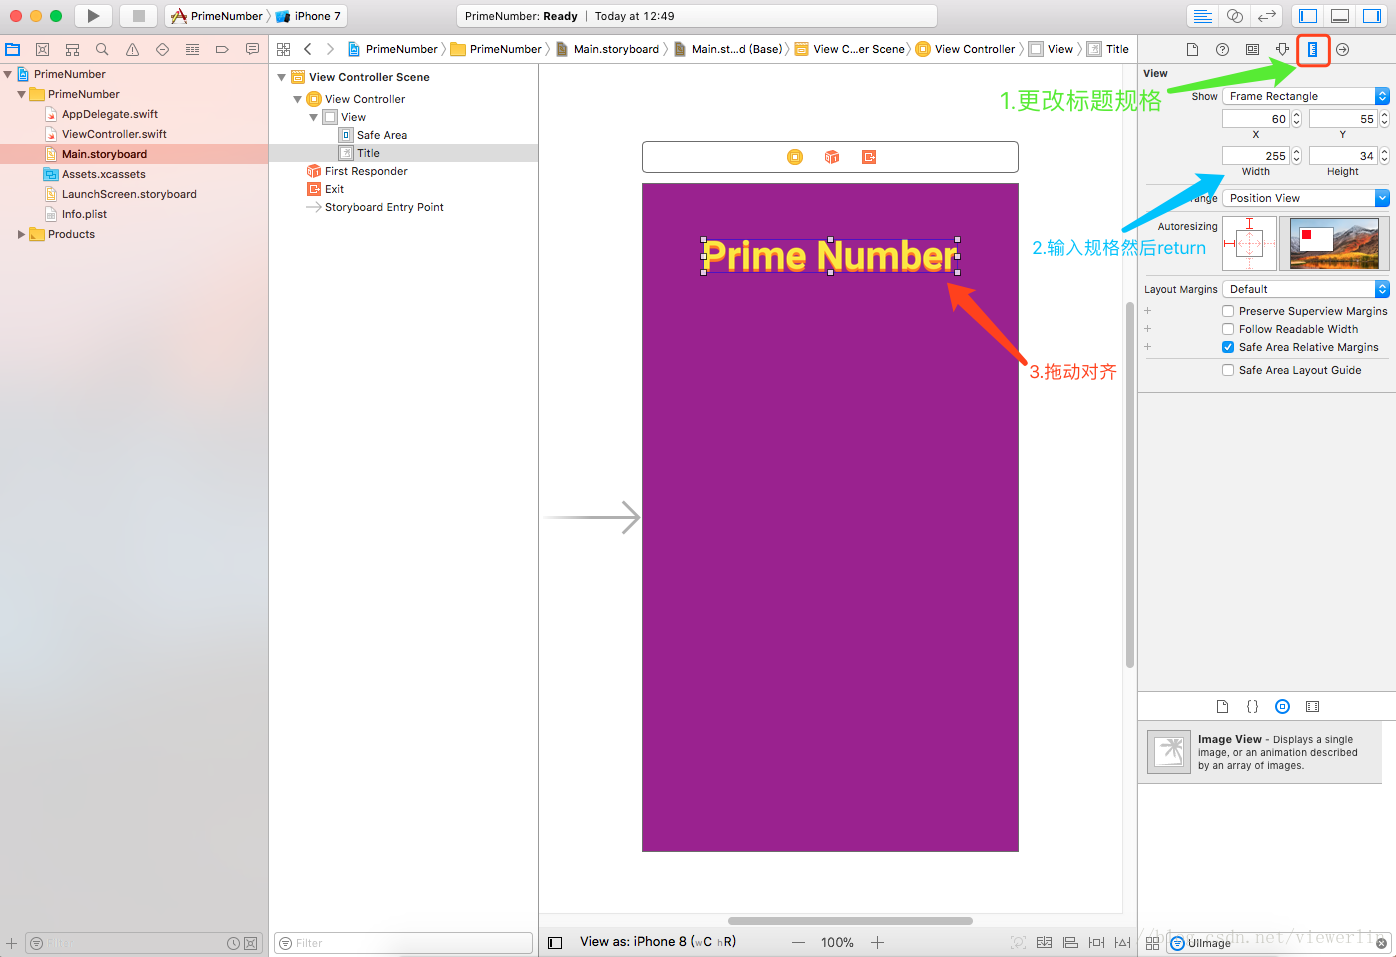Image resolution: width=1396 pixels, height=957 pixels.
Task: Go forward in editor history
Action: tap(330, 49)
